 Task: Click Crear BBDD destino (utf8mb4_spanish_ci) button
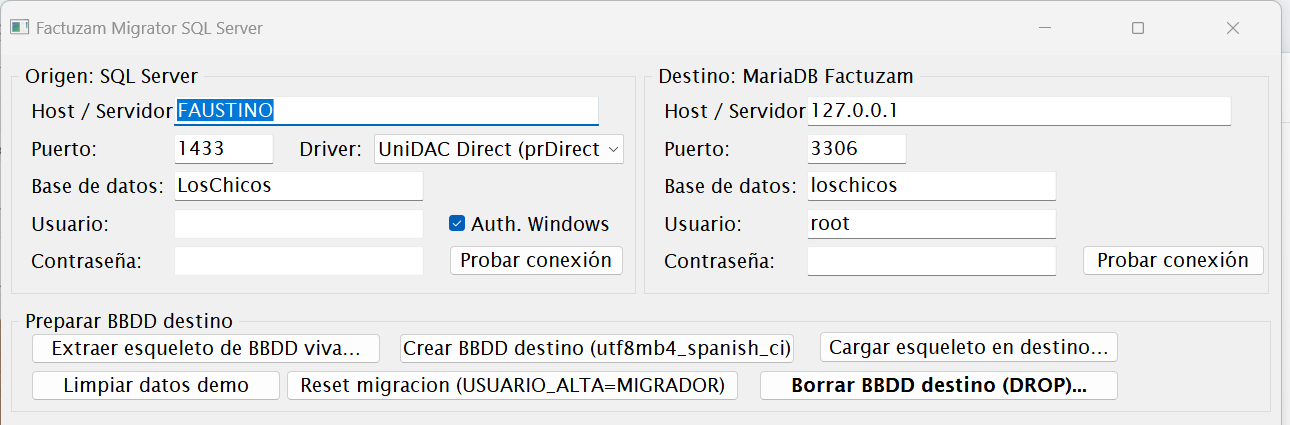[598, 348]
